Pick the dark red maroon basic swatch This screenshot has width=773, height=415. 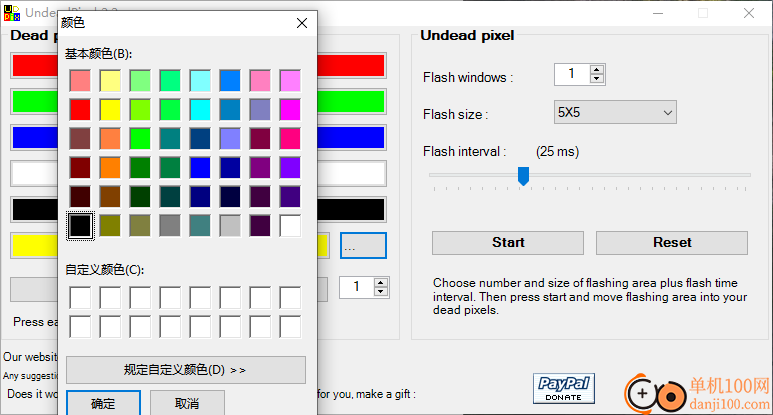pyautogui.click(x=80, y=168)
